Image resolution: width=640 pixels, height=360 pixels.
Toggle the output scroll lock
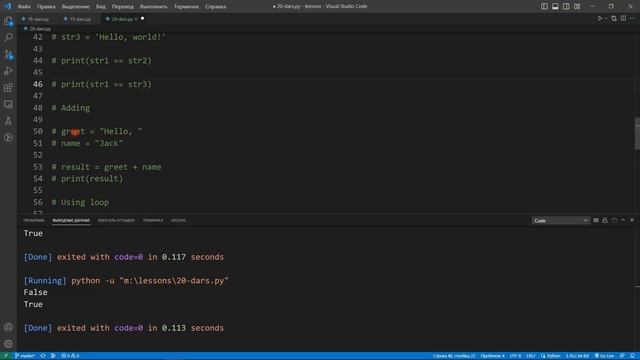tap(605, 220)
